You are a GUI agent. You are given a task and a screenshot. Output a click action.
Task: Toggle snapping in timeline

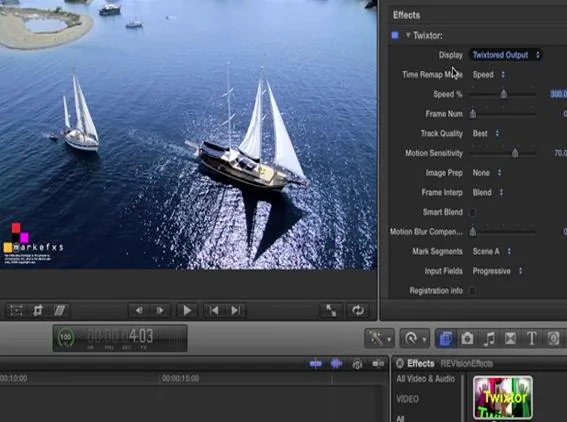[x=378, y=364]
